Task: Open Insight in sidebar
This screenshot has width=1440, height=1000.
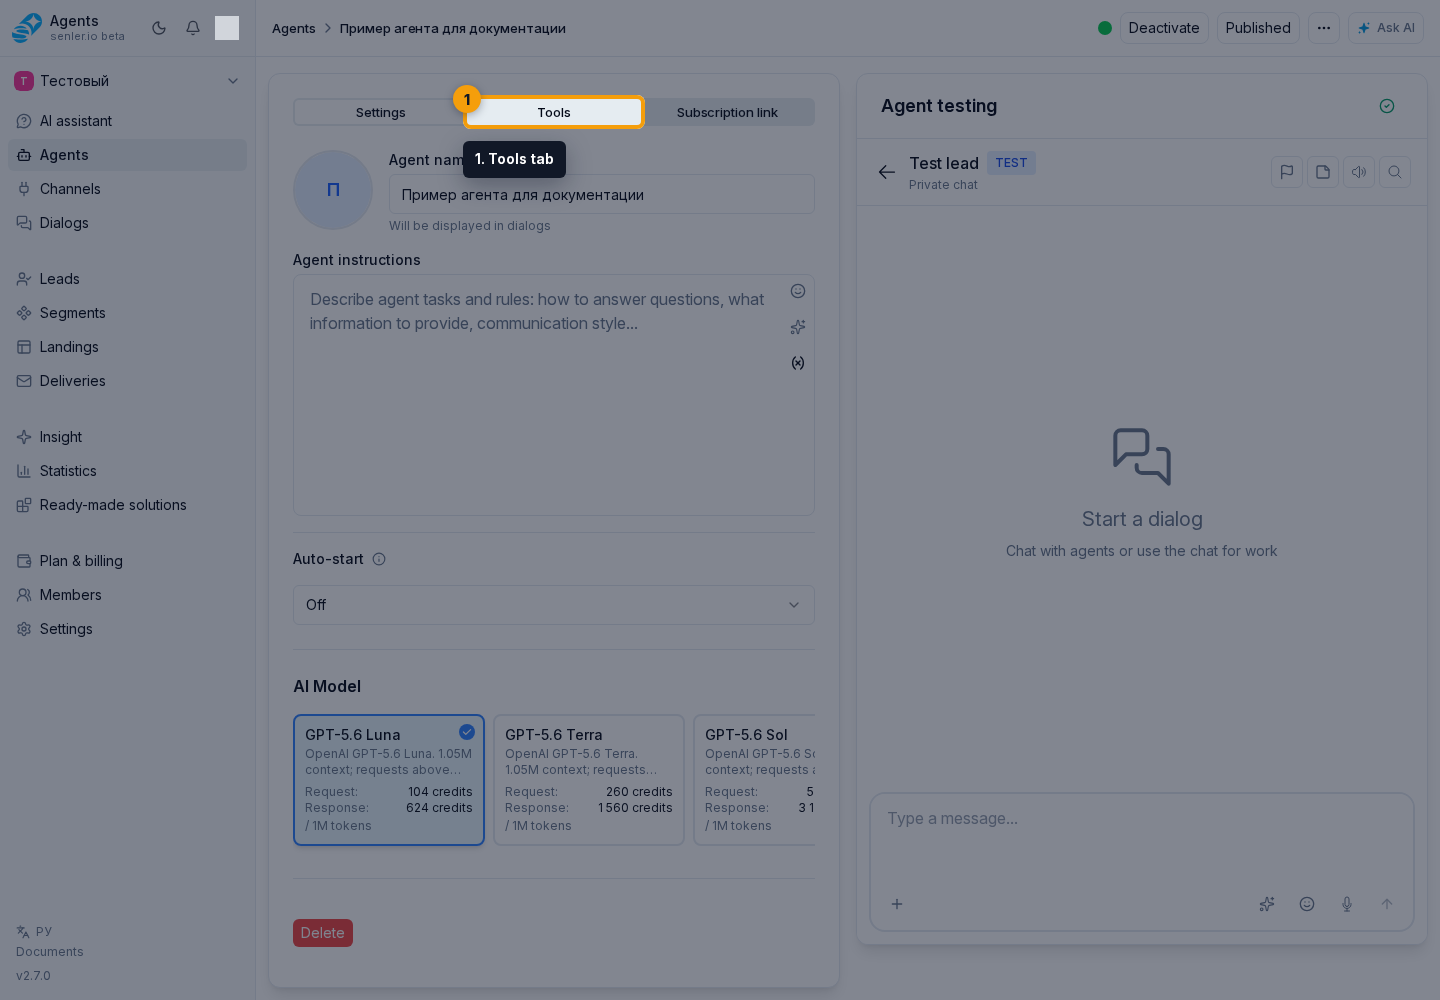Action: coord(127,437)
